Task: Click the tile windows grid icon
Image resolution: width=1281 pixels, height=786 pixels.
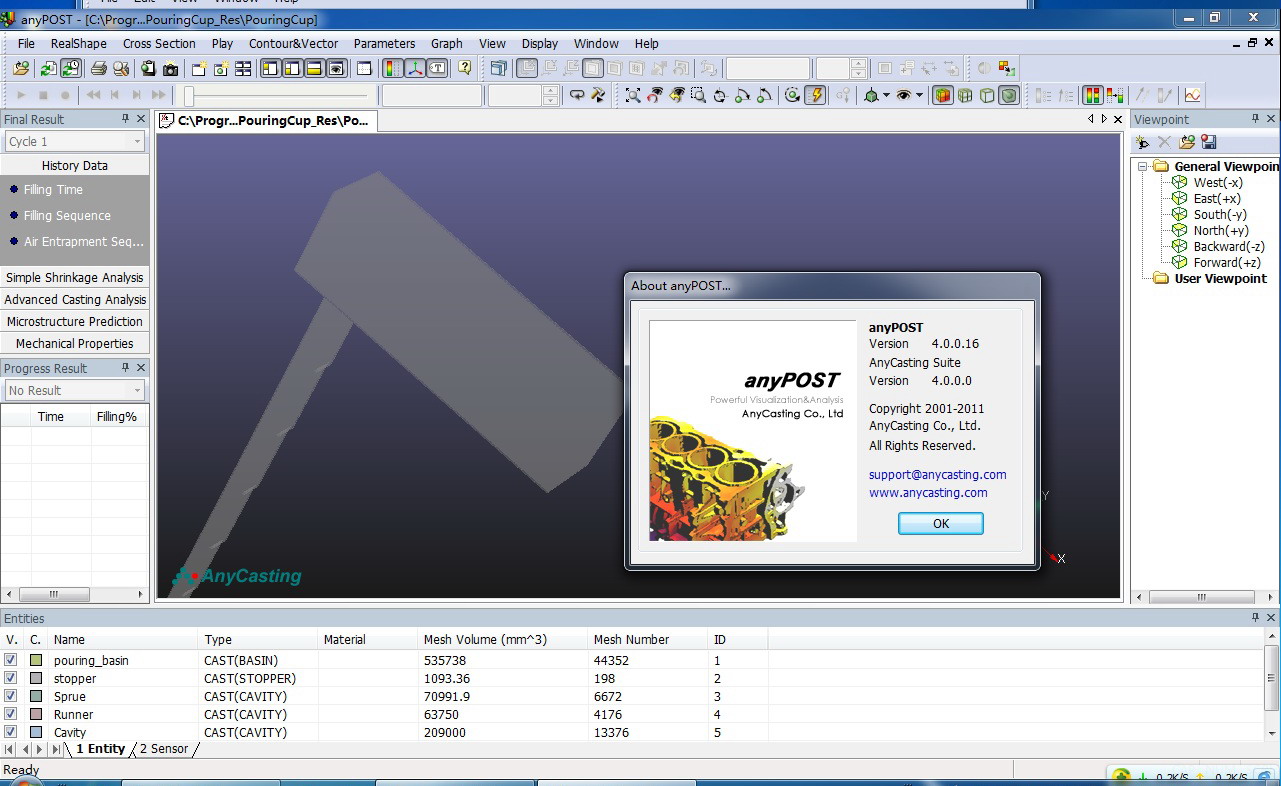Action: [243, 68]
